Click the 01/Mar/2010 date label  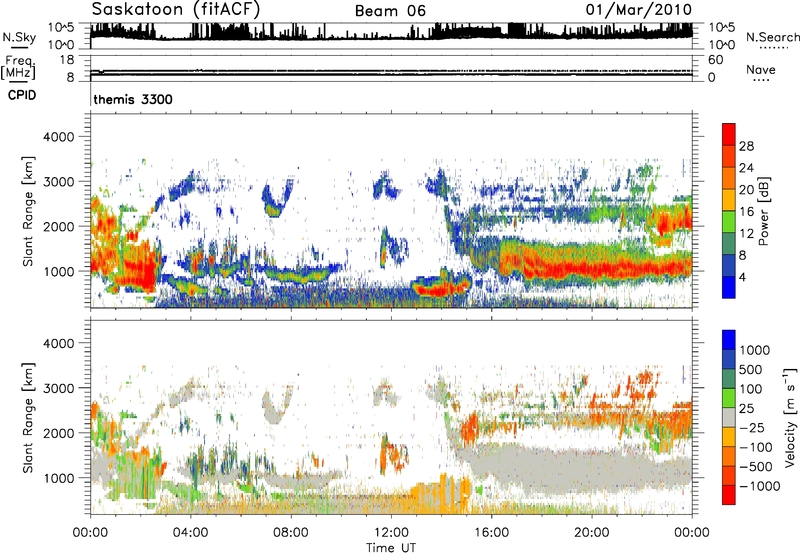point(639,9)
